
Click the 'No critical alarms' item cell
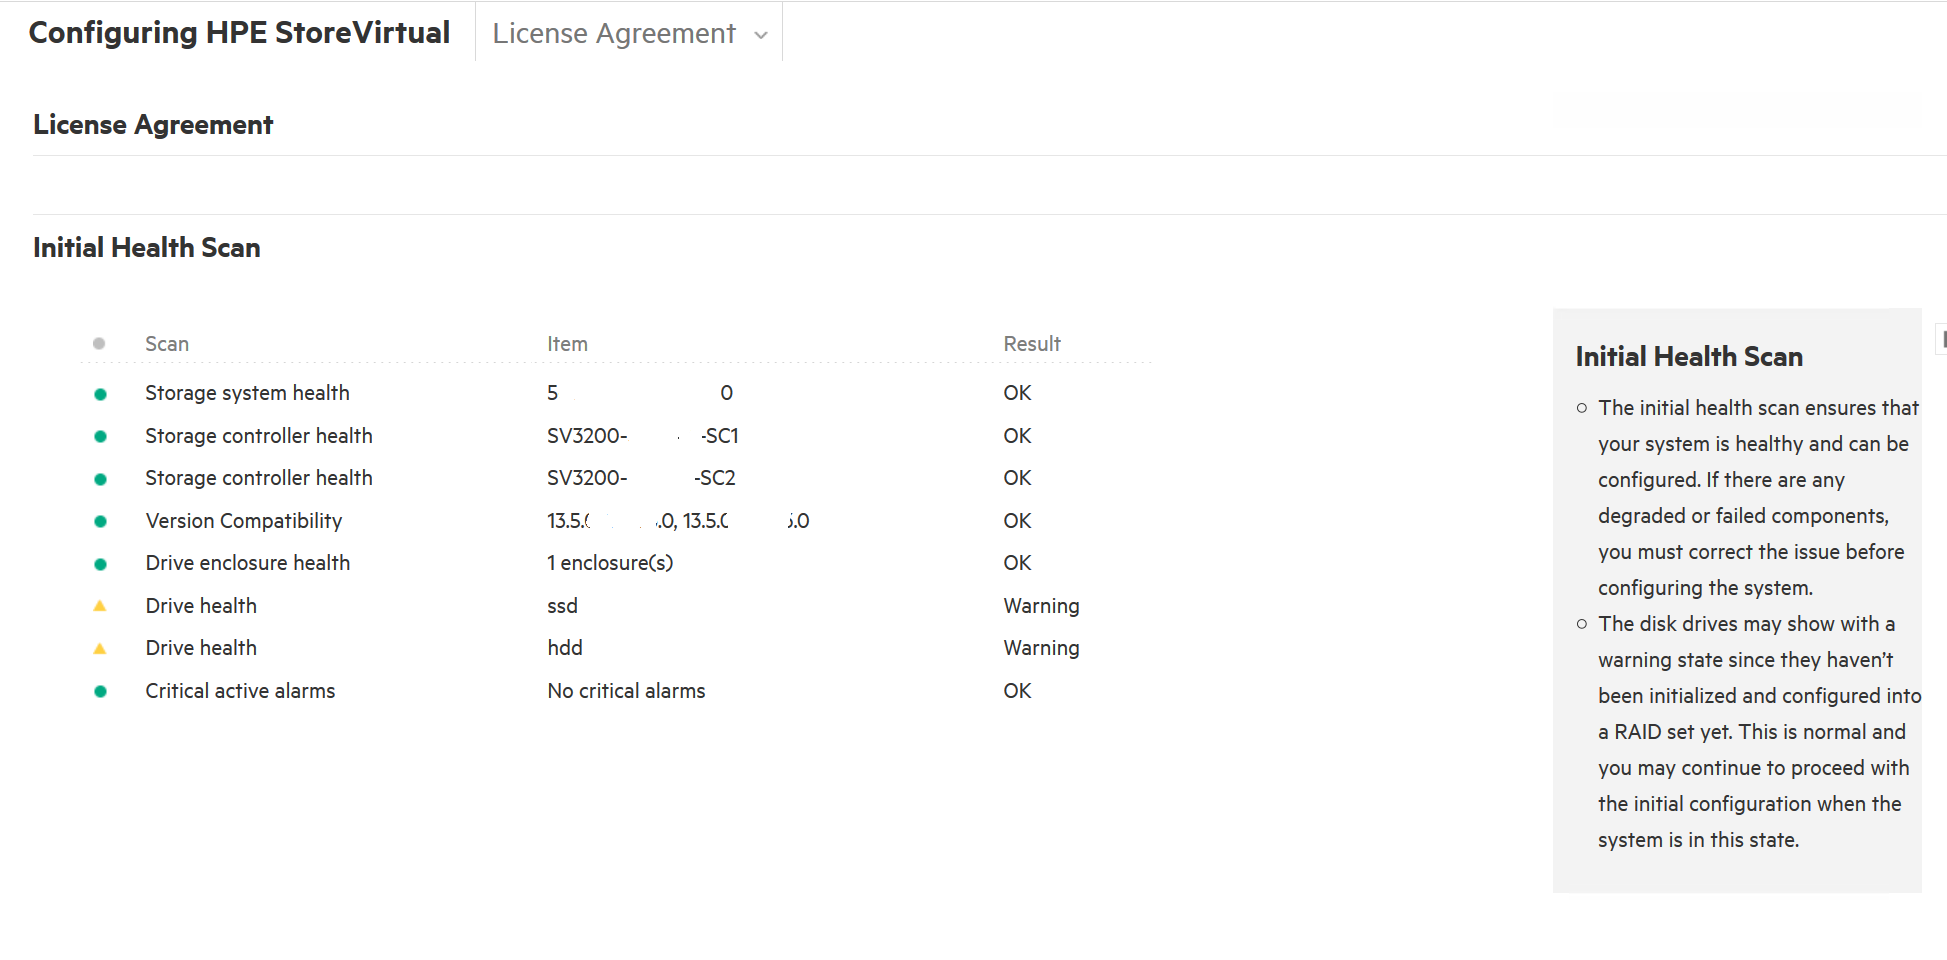626,691
